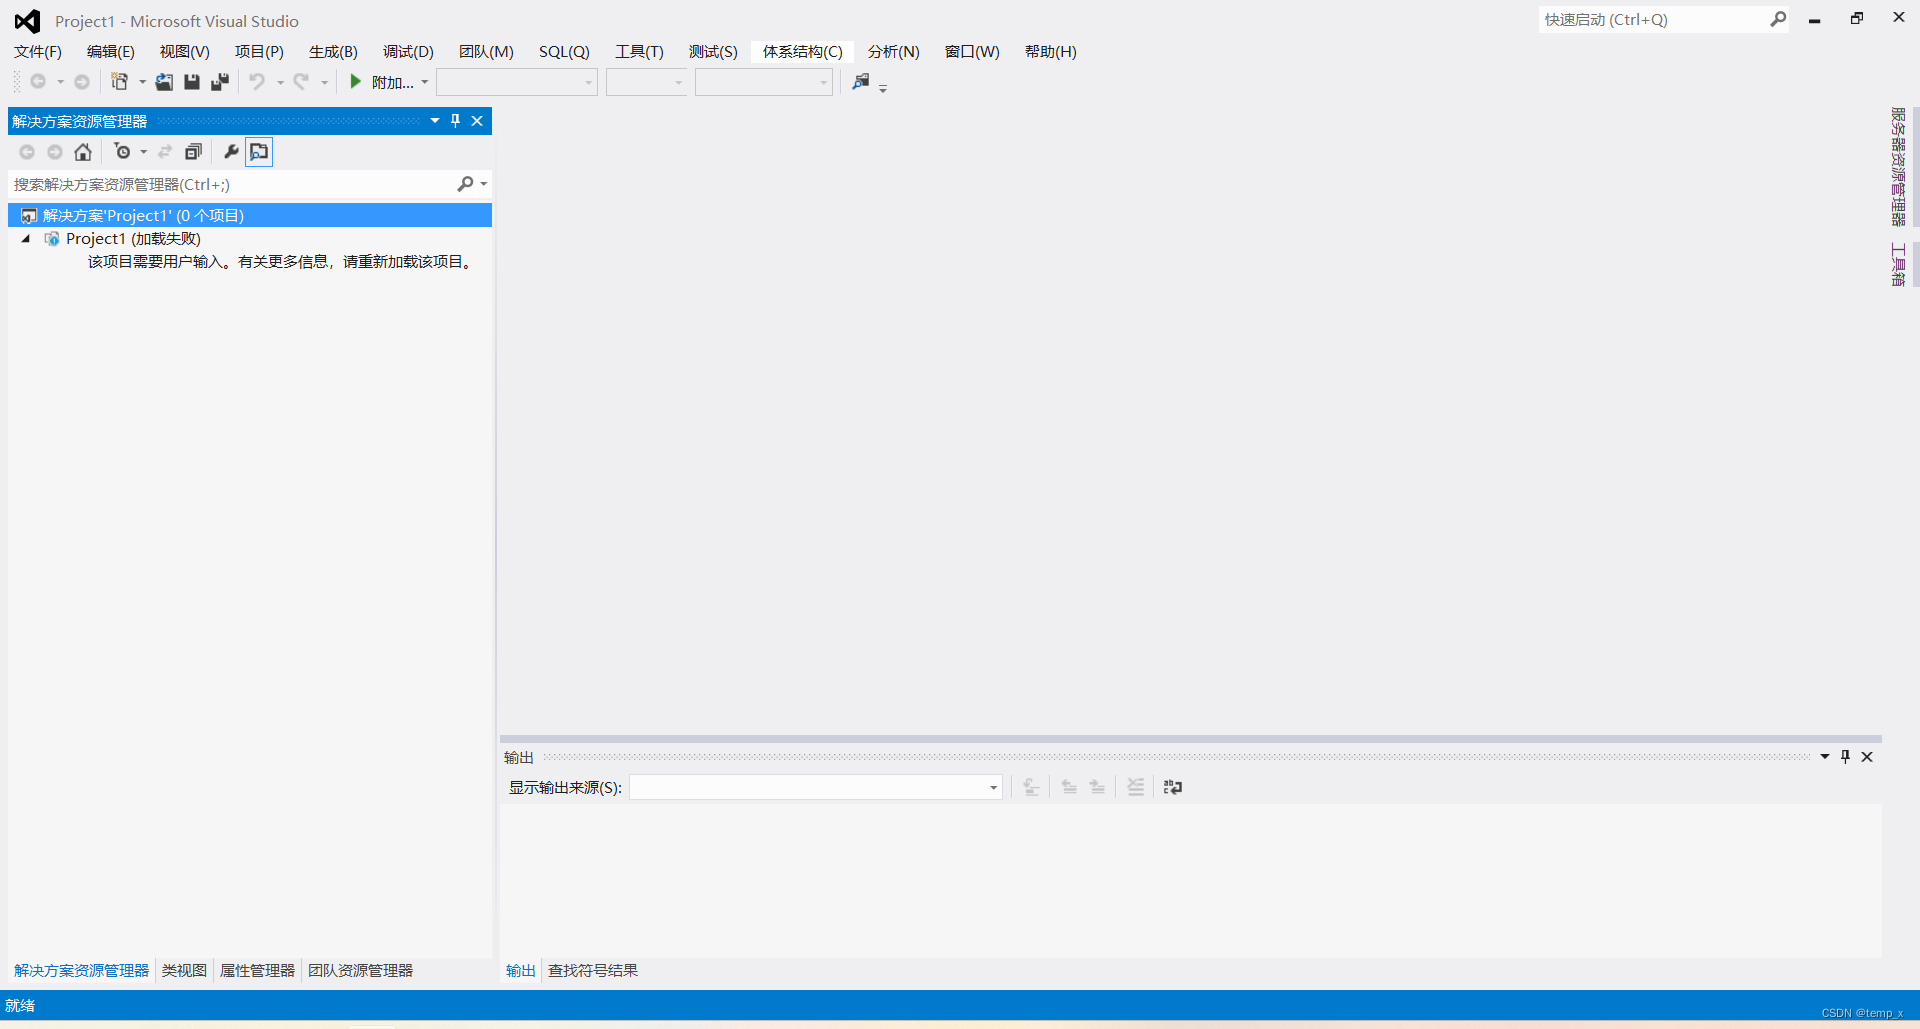Viewport: 1920px width, 1029px height.
Task: Click the Find in Files toolbar icon
Action: (x=861, y=82)
